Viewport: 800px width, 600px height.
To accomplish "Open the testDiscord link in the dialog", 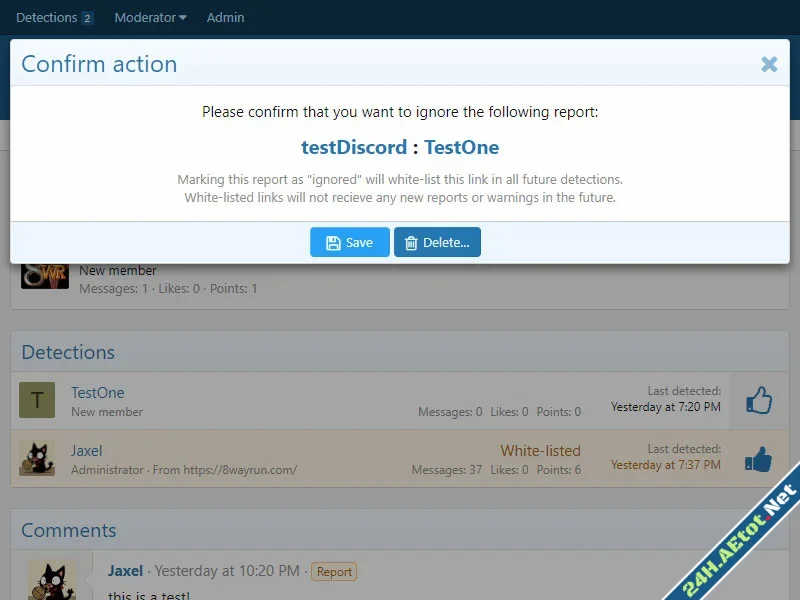I will (354, 147).
